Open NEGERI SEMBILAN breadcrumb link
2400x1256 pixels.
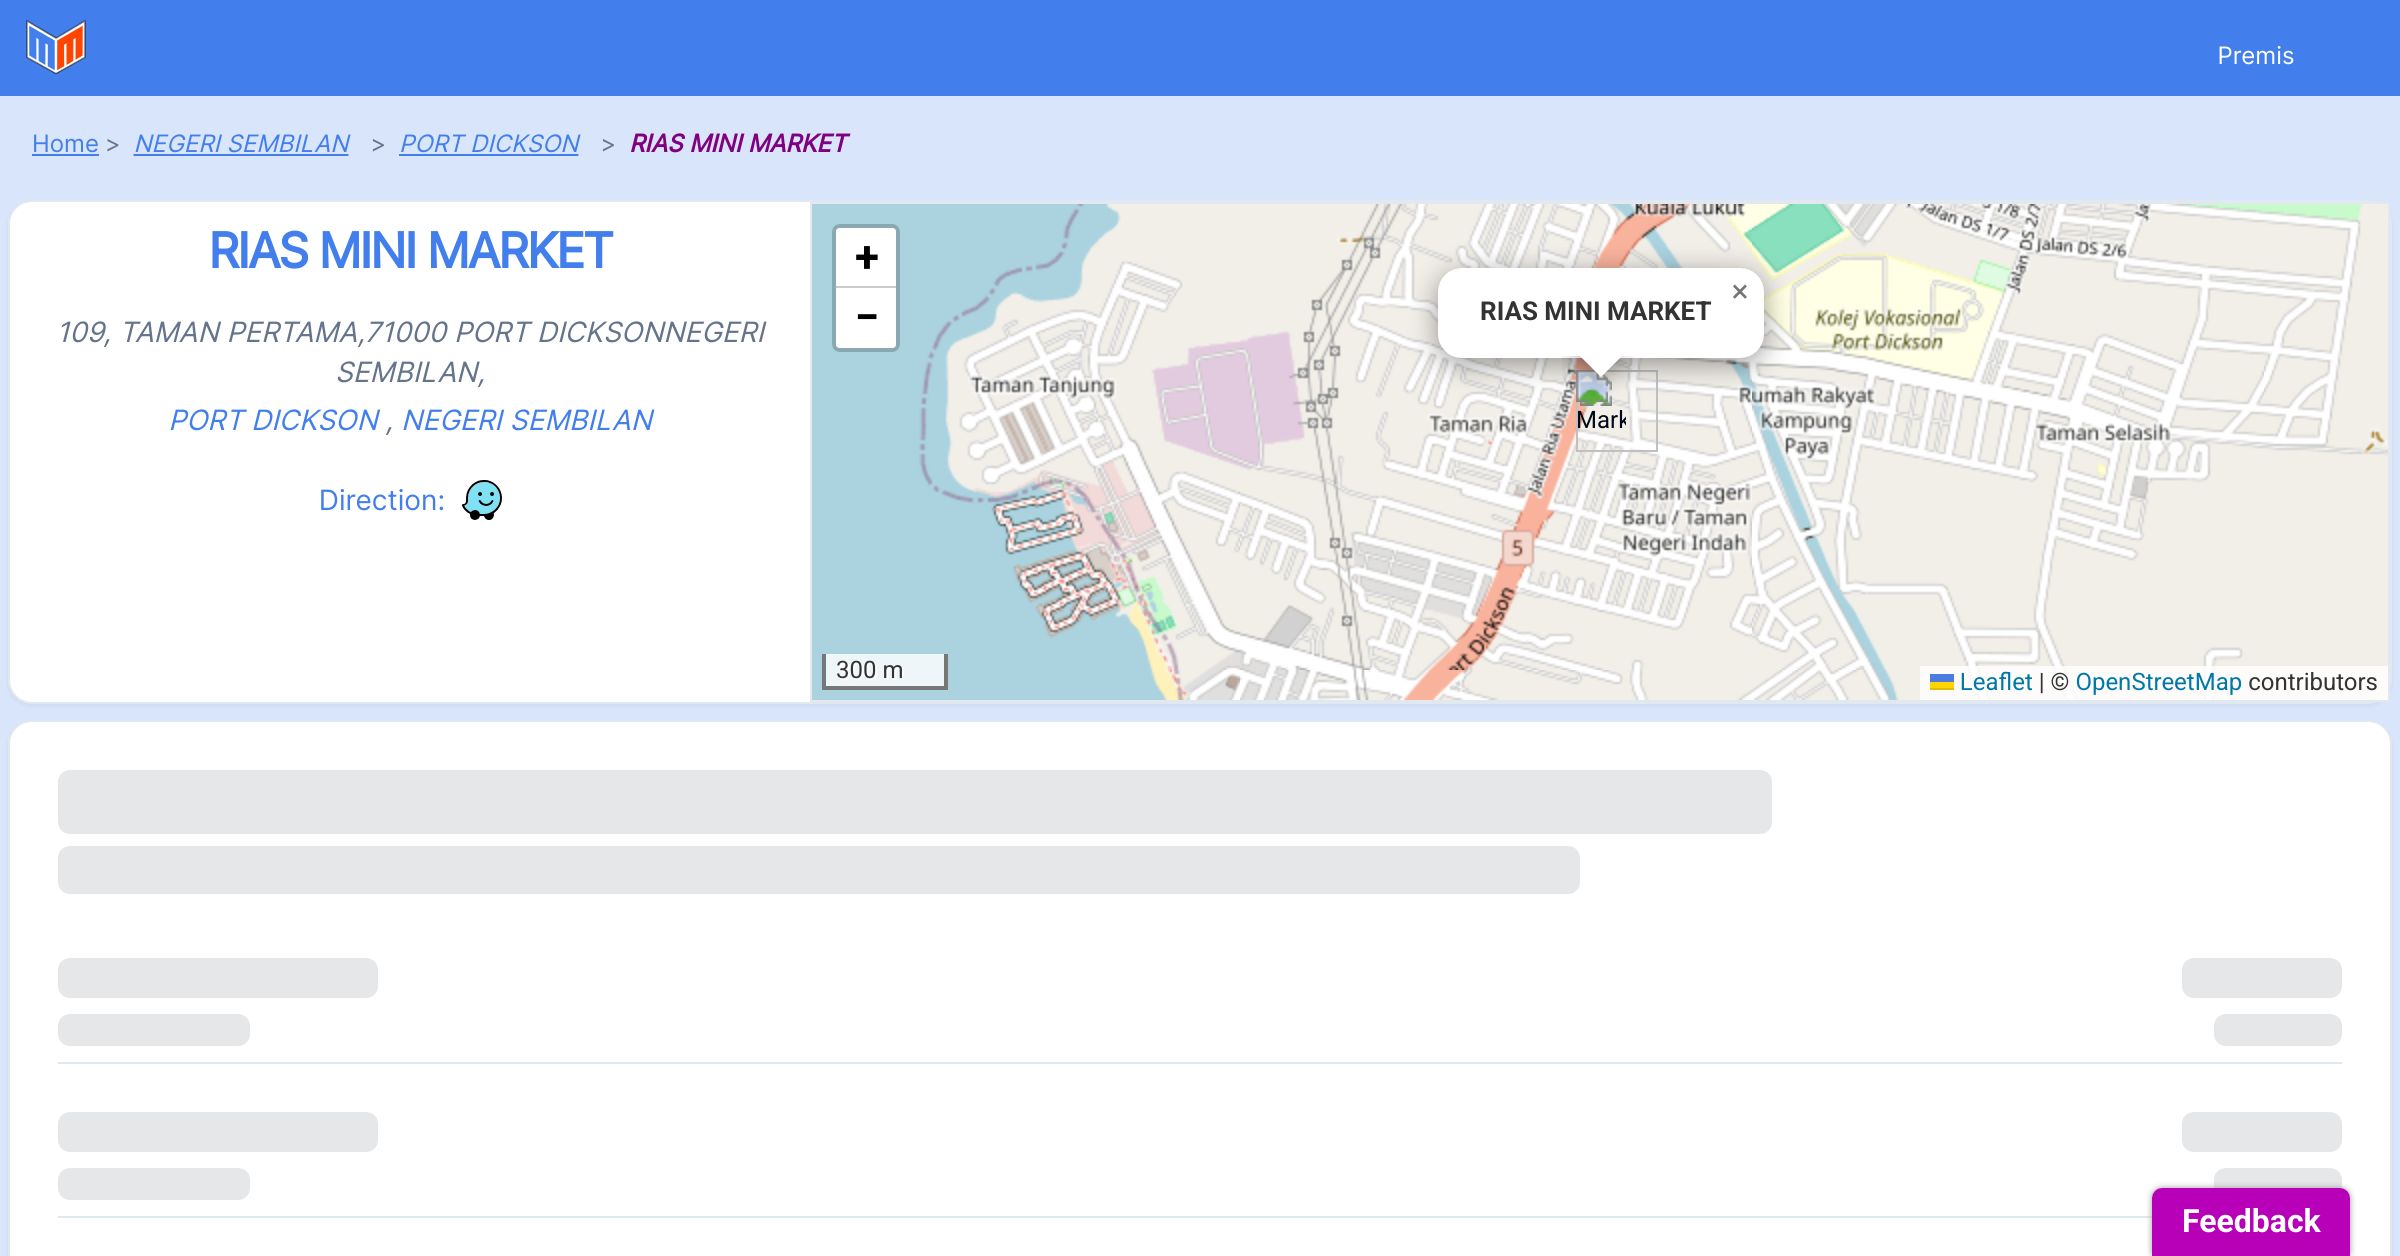(x=242, y=144)
